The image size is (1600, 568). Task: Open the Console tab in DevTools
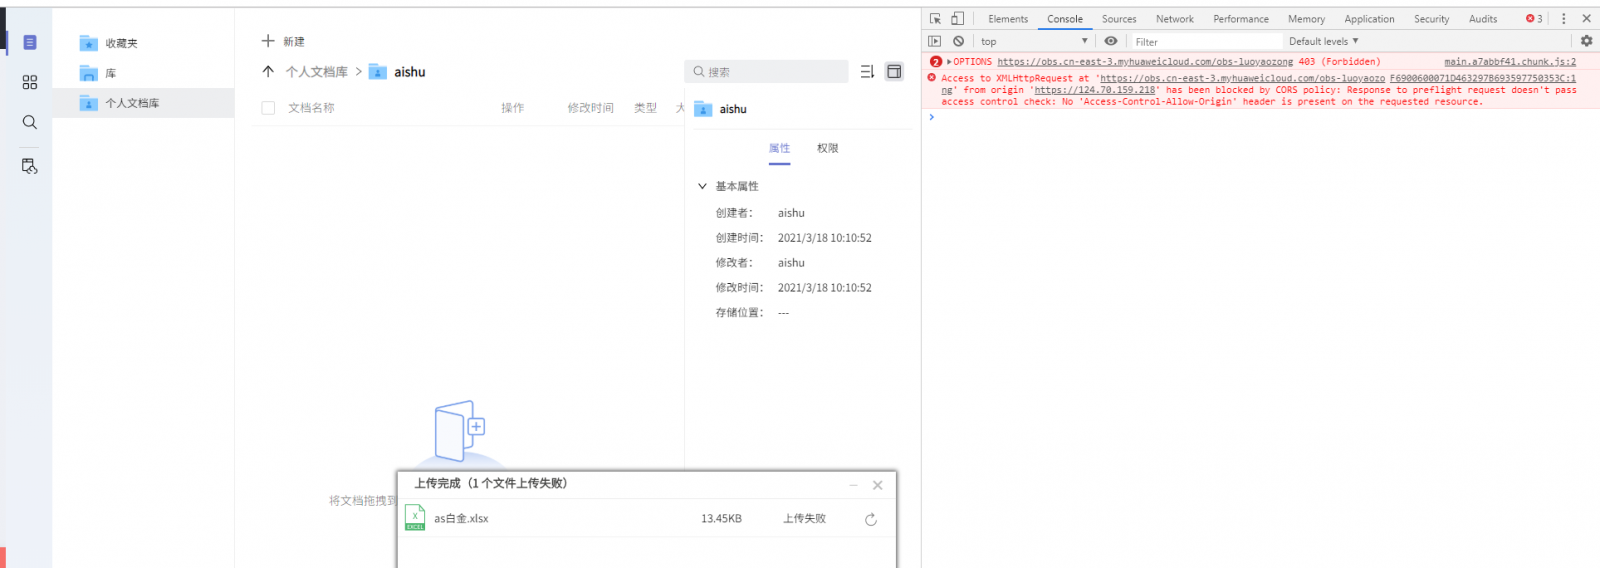[x=1065, y=19]
